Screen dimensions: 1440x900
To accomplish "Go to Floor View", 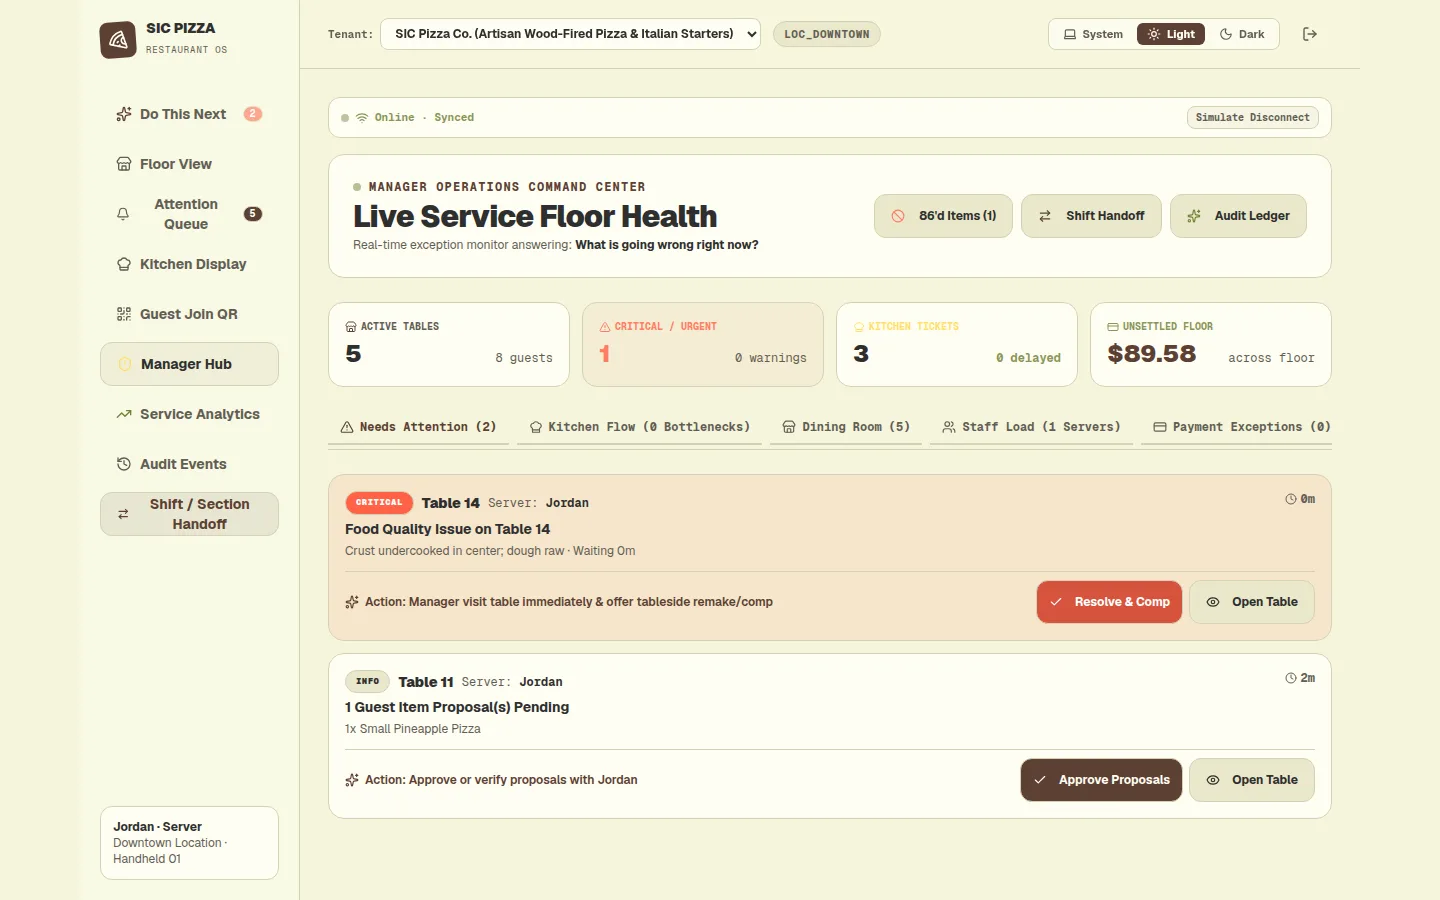I will 189,164.
